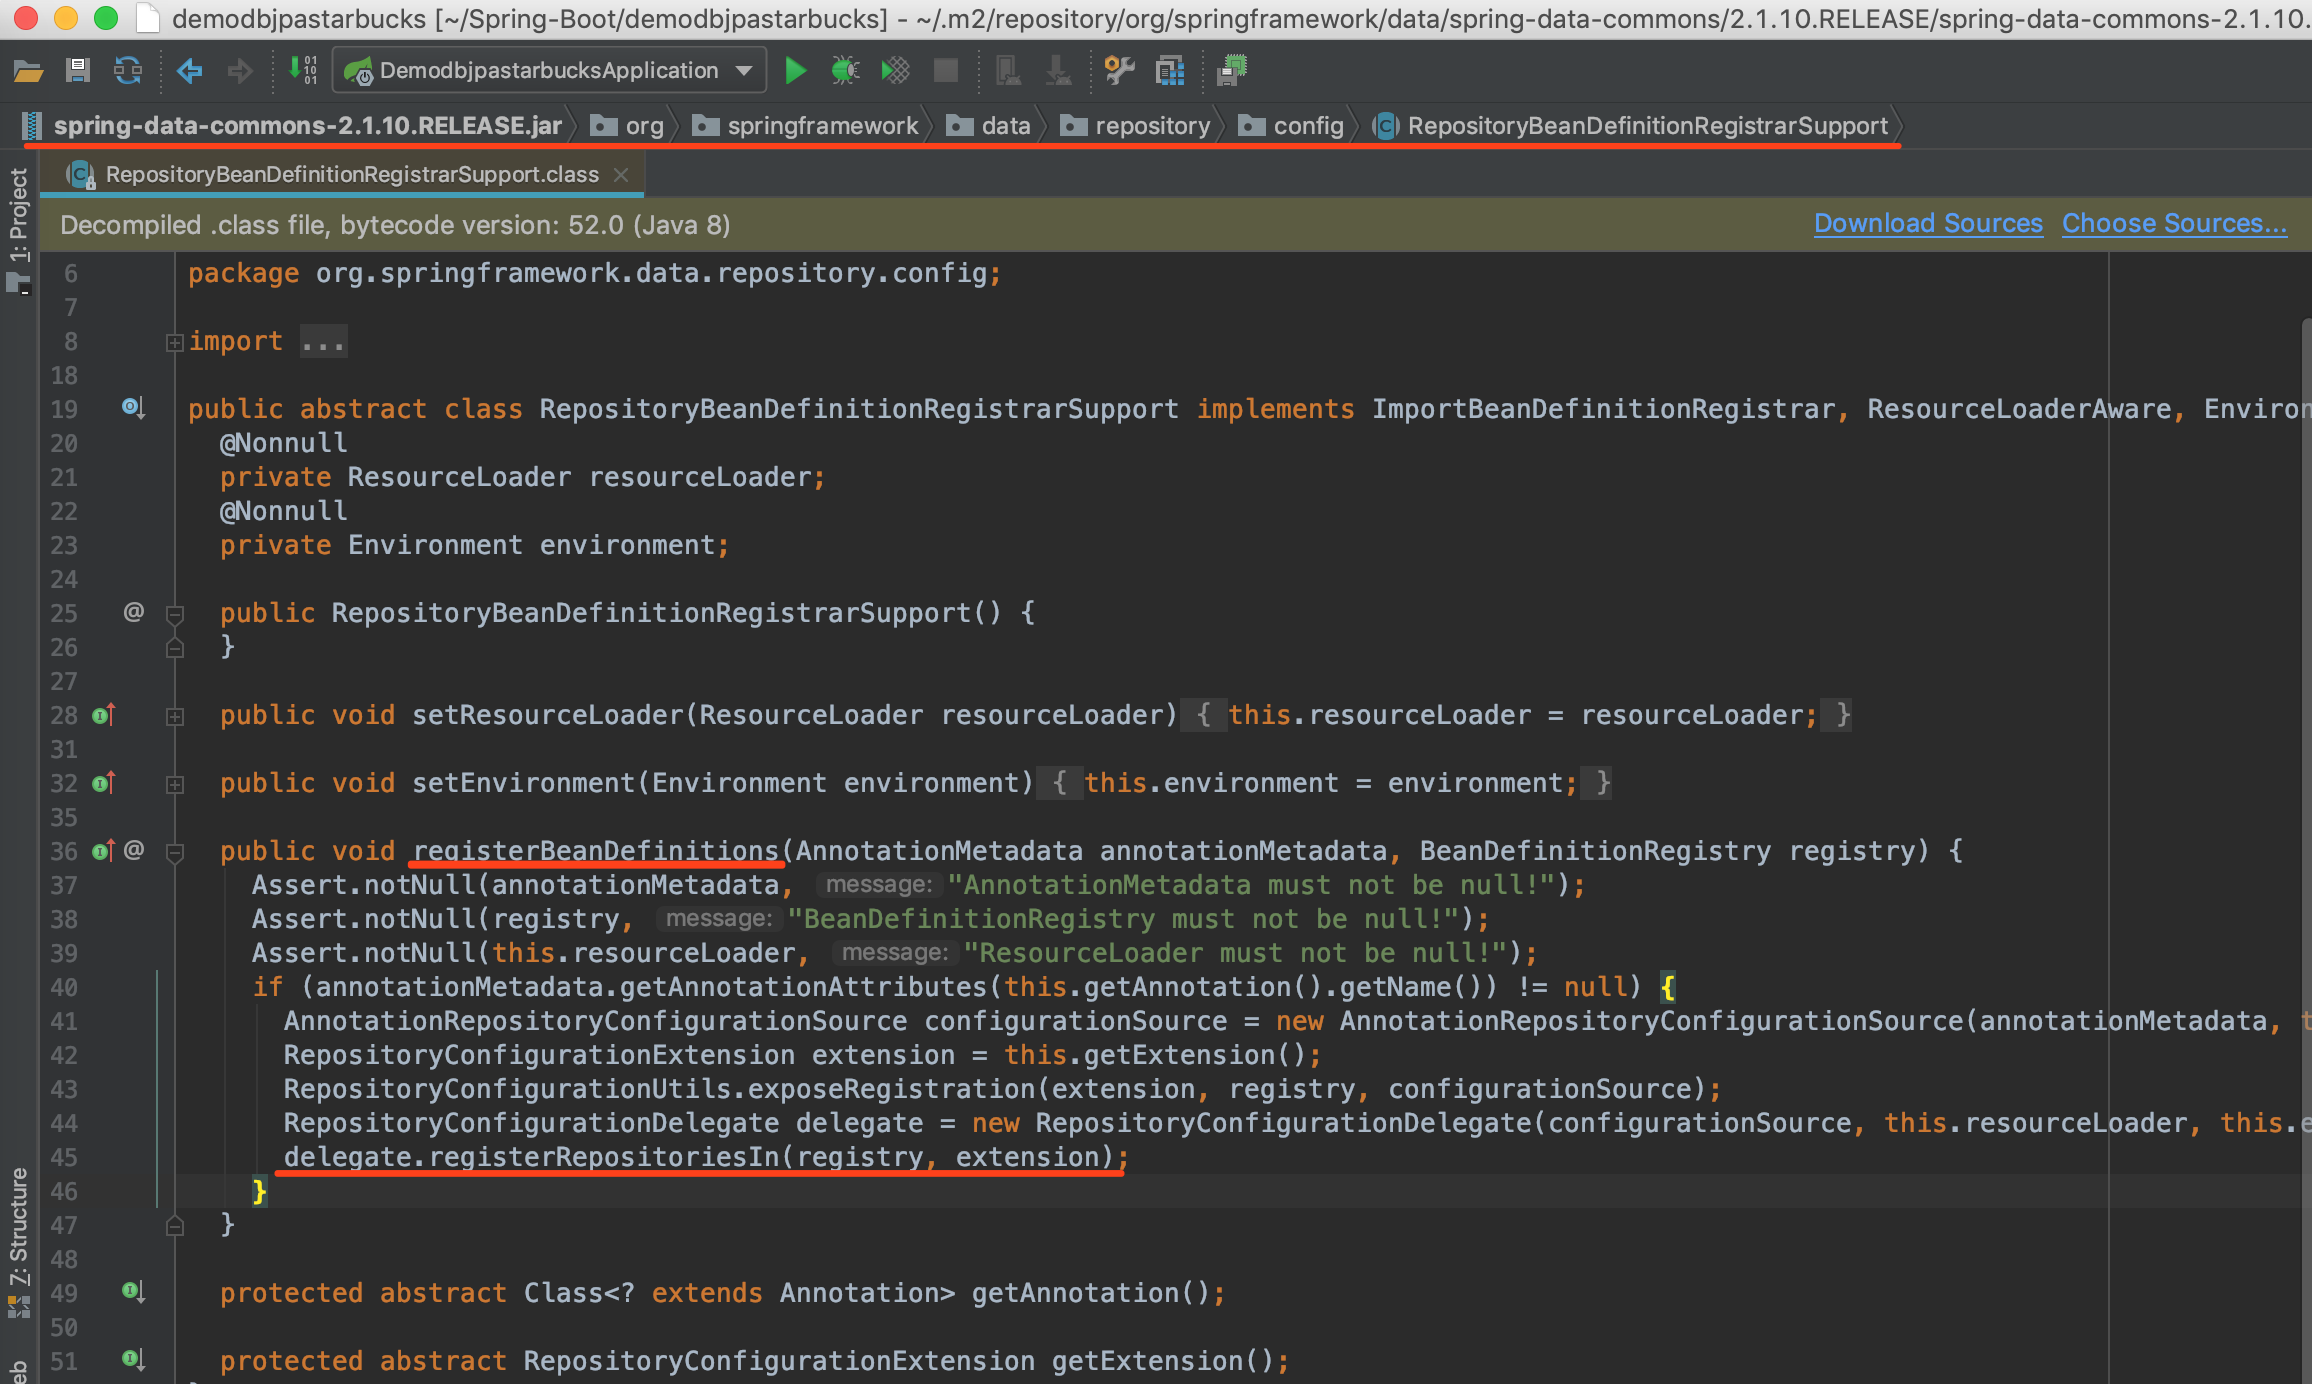Click the registerBeanDefinitions method name
Image resolution: width=2312 pixels, height=1384 pixels.
click(x=596, y=851)
